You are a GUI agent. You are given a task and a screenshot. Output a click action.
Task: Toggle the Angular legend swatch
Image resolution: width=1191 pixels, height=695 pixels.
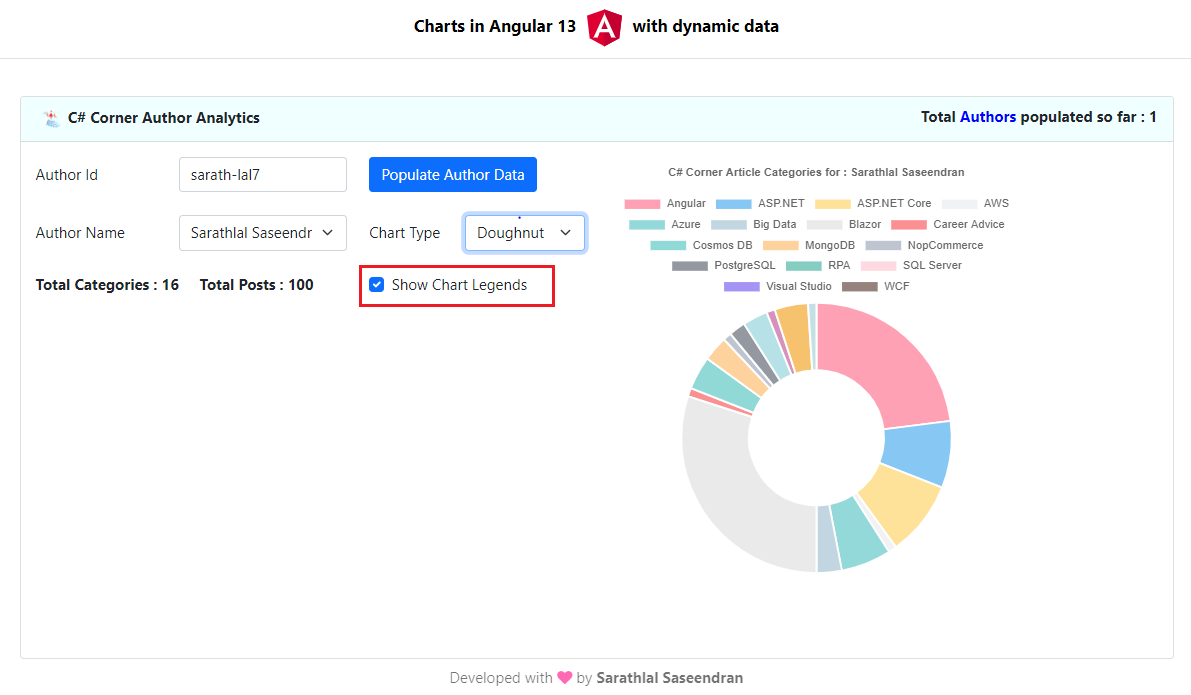coord(642,204)
